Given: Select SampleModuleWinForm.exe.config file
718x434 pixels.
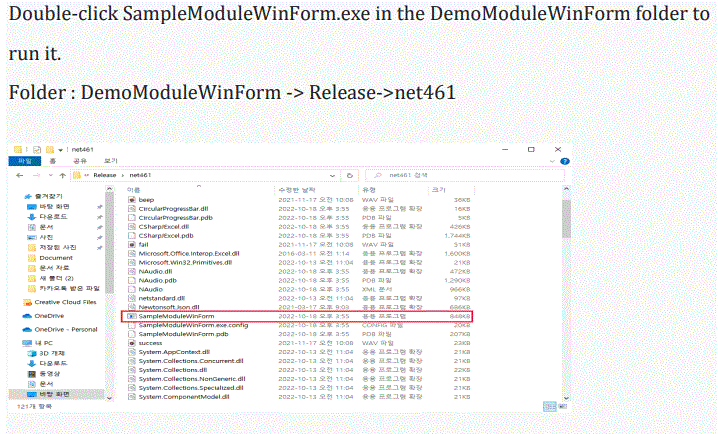Looking at the screenshot, I should click(193, 325).
